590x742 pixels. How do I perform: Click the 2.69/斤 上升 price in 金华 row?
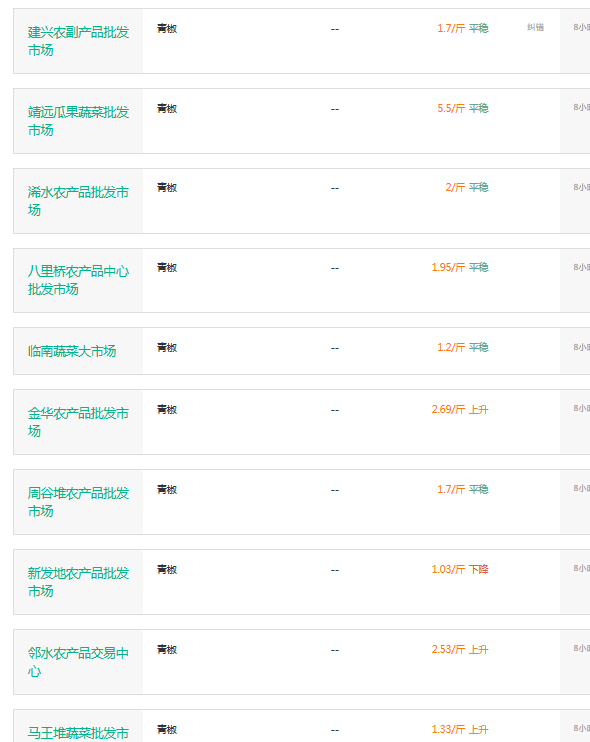tap(459, 409)
